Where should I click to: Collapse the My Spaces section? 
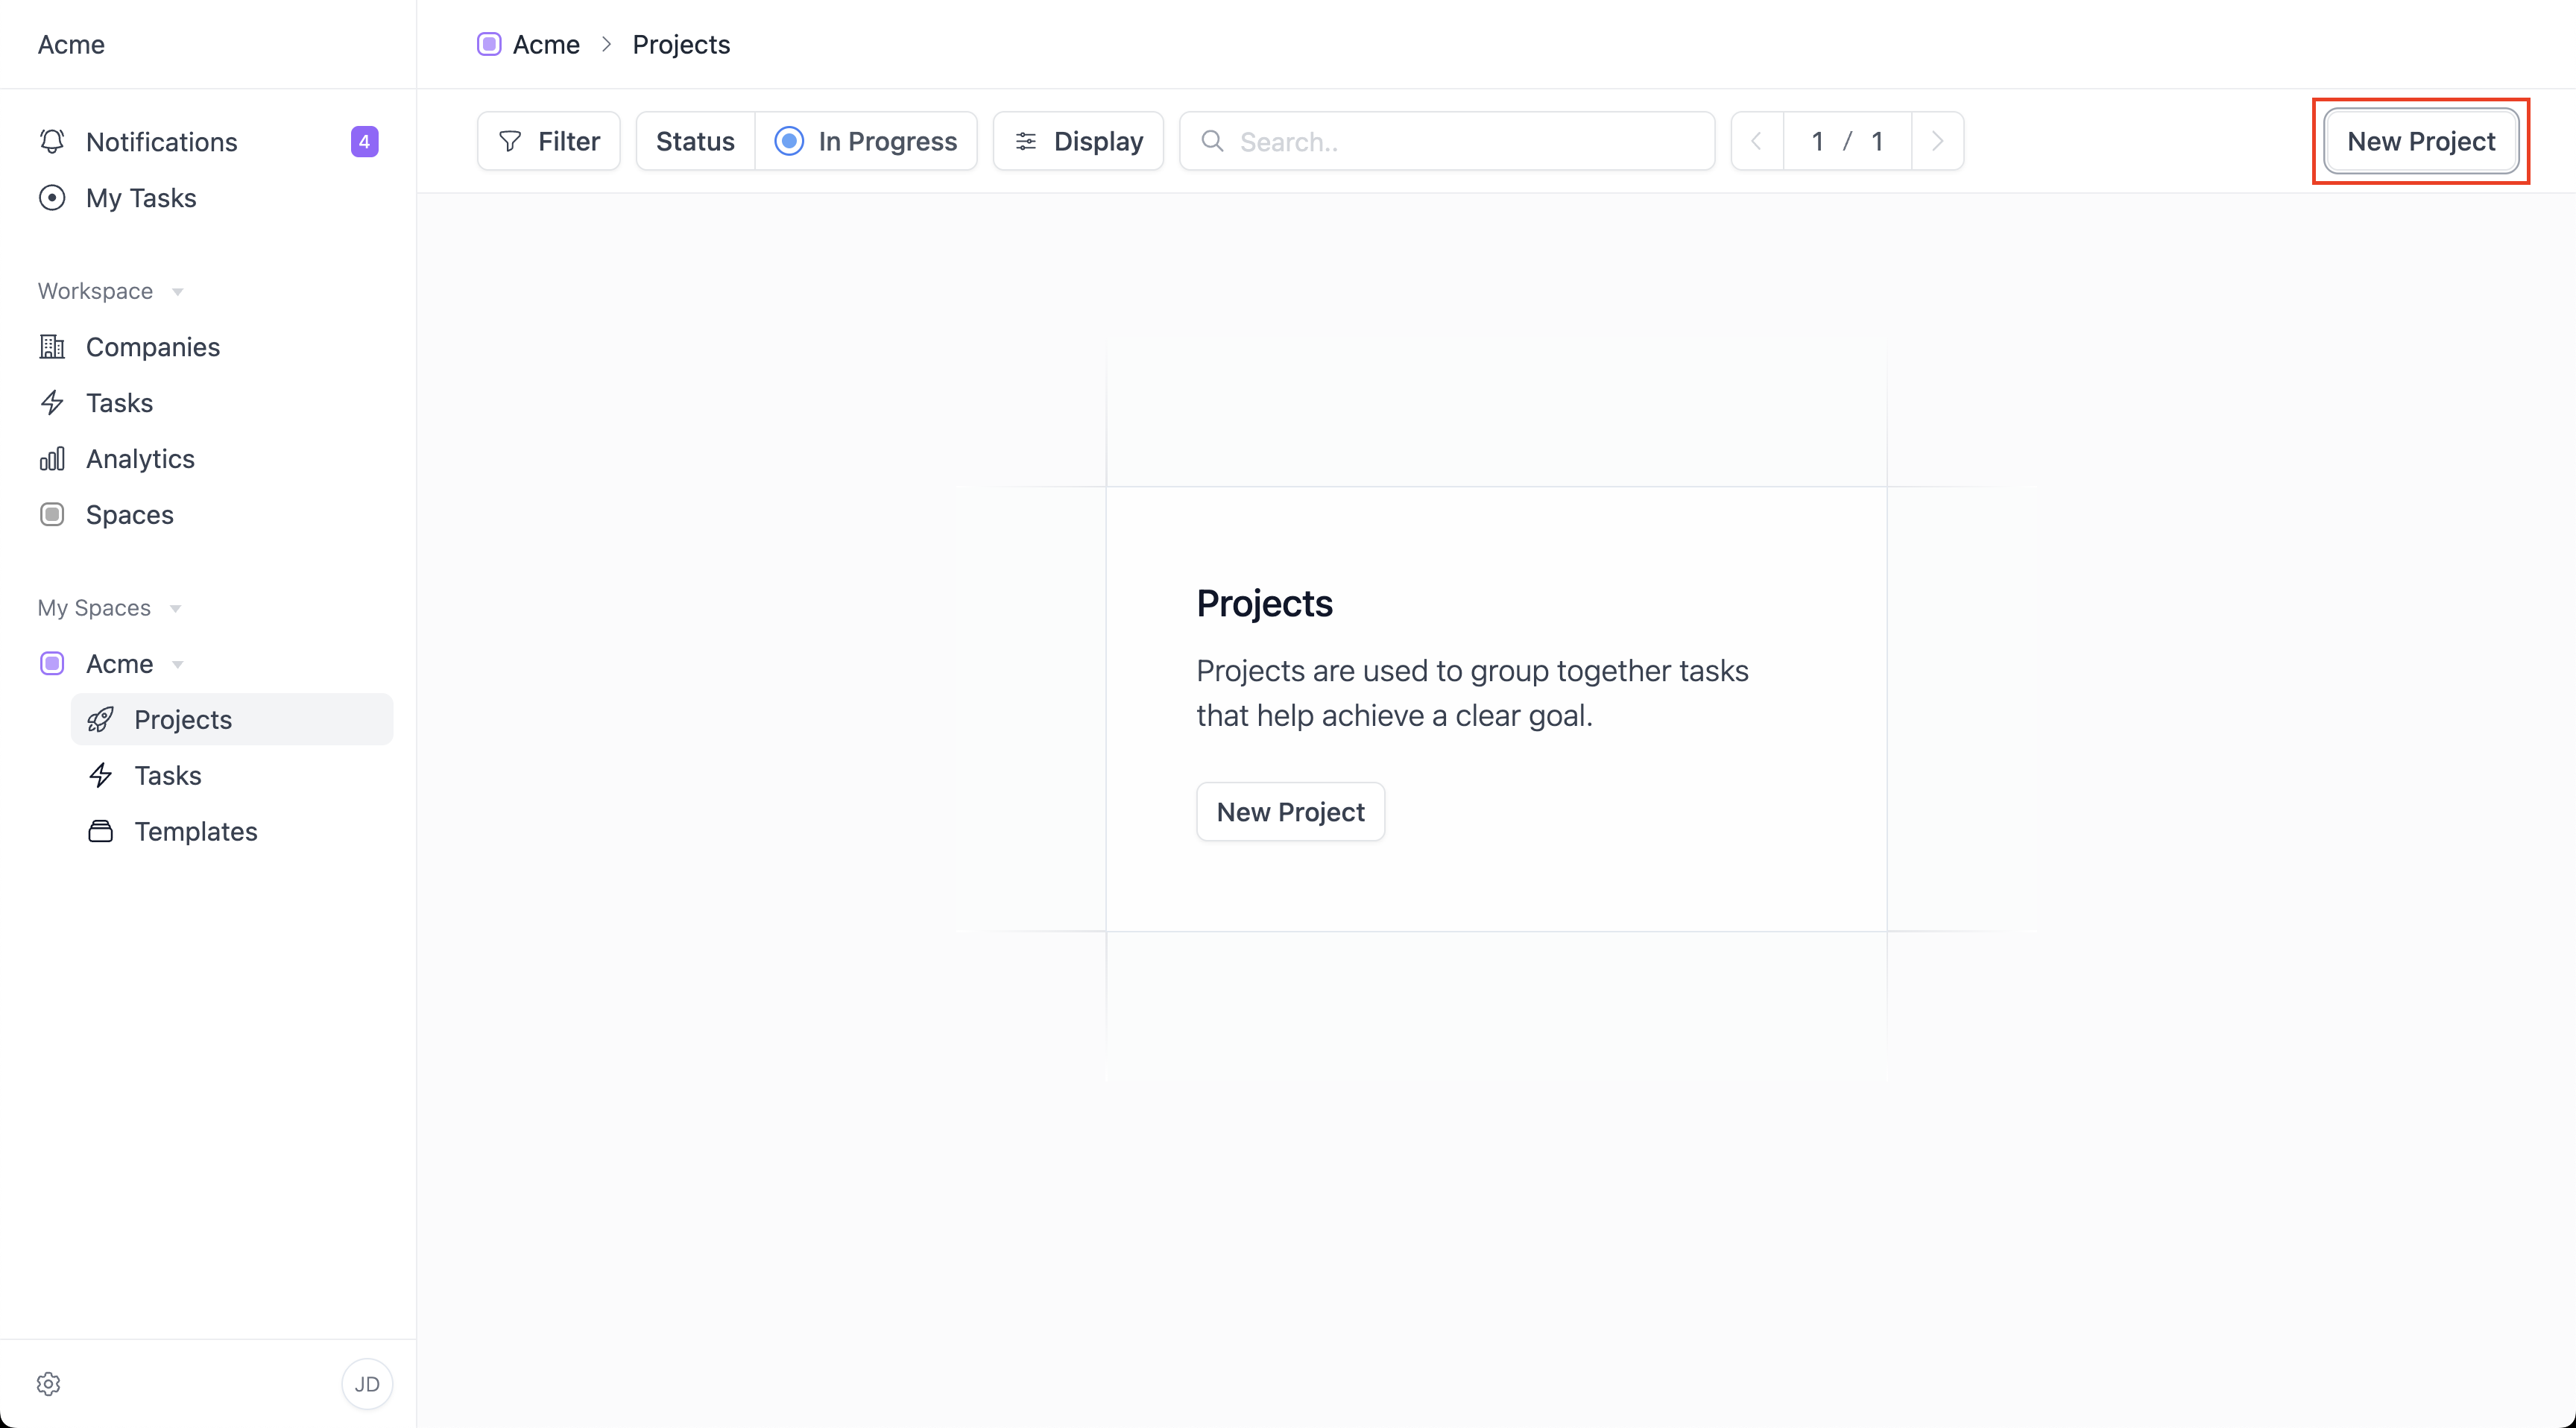(x=175, y=609)
